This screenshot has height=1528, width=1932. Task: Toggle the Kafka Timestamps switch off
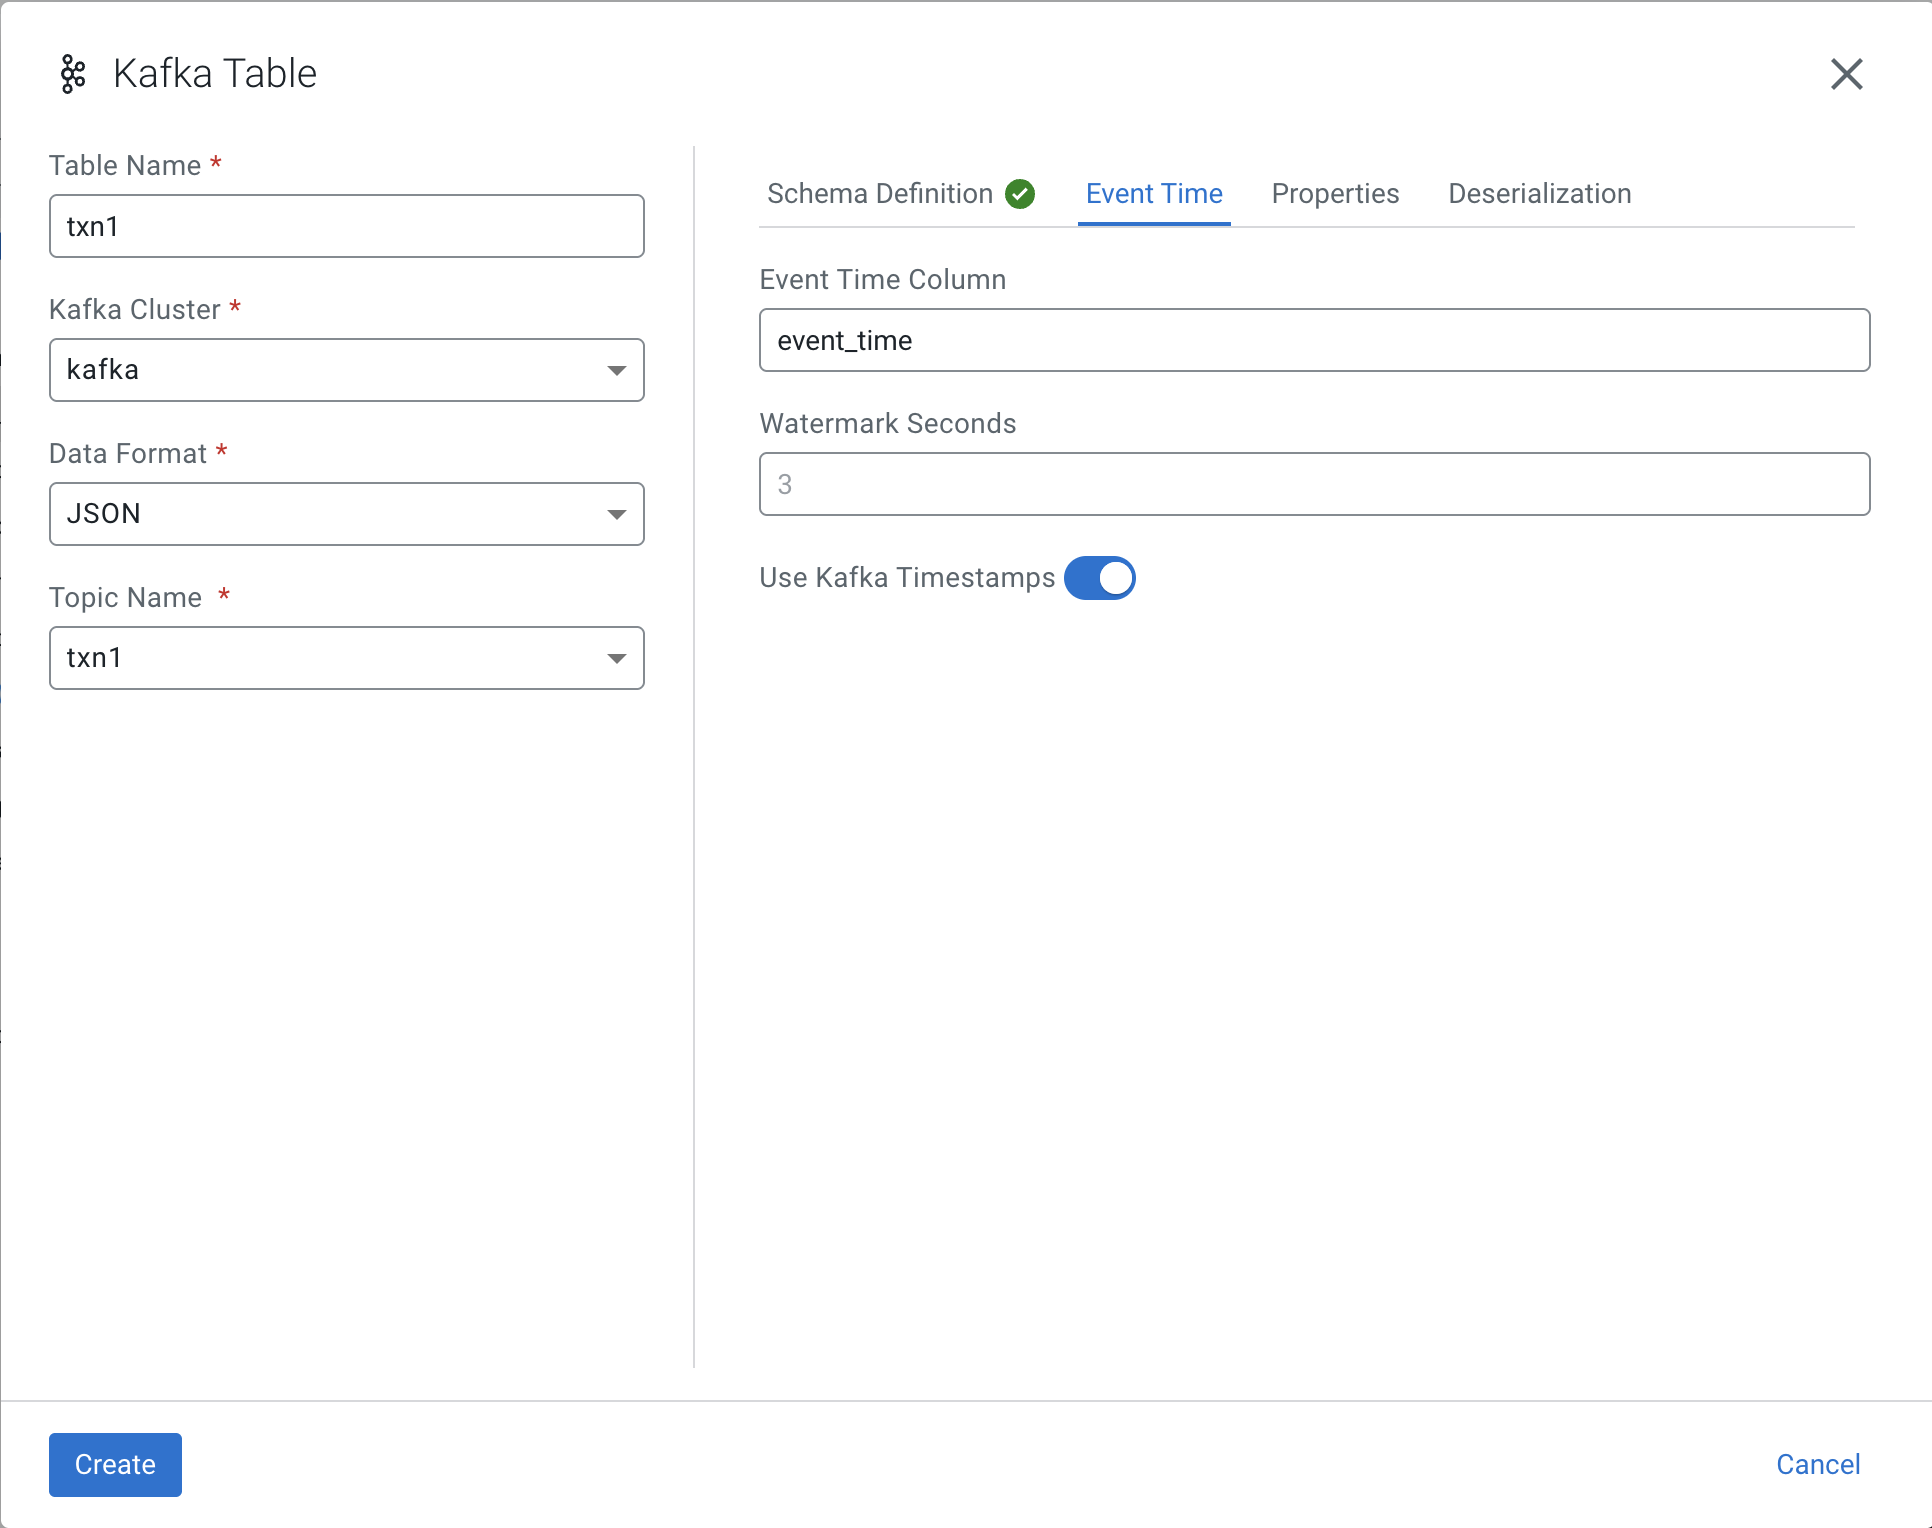pos(1100,578)
